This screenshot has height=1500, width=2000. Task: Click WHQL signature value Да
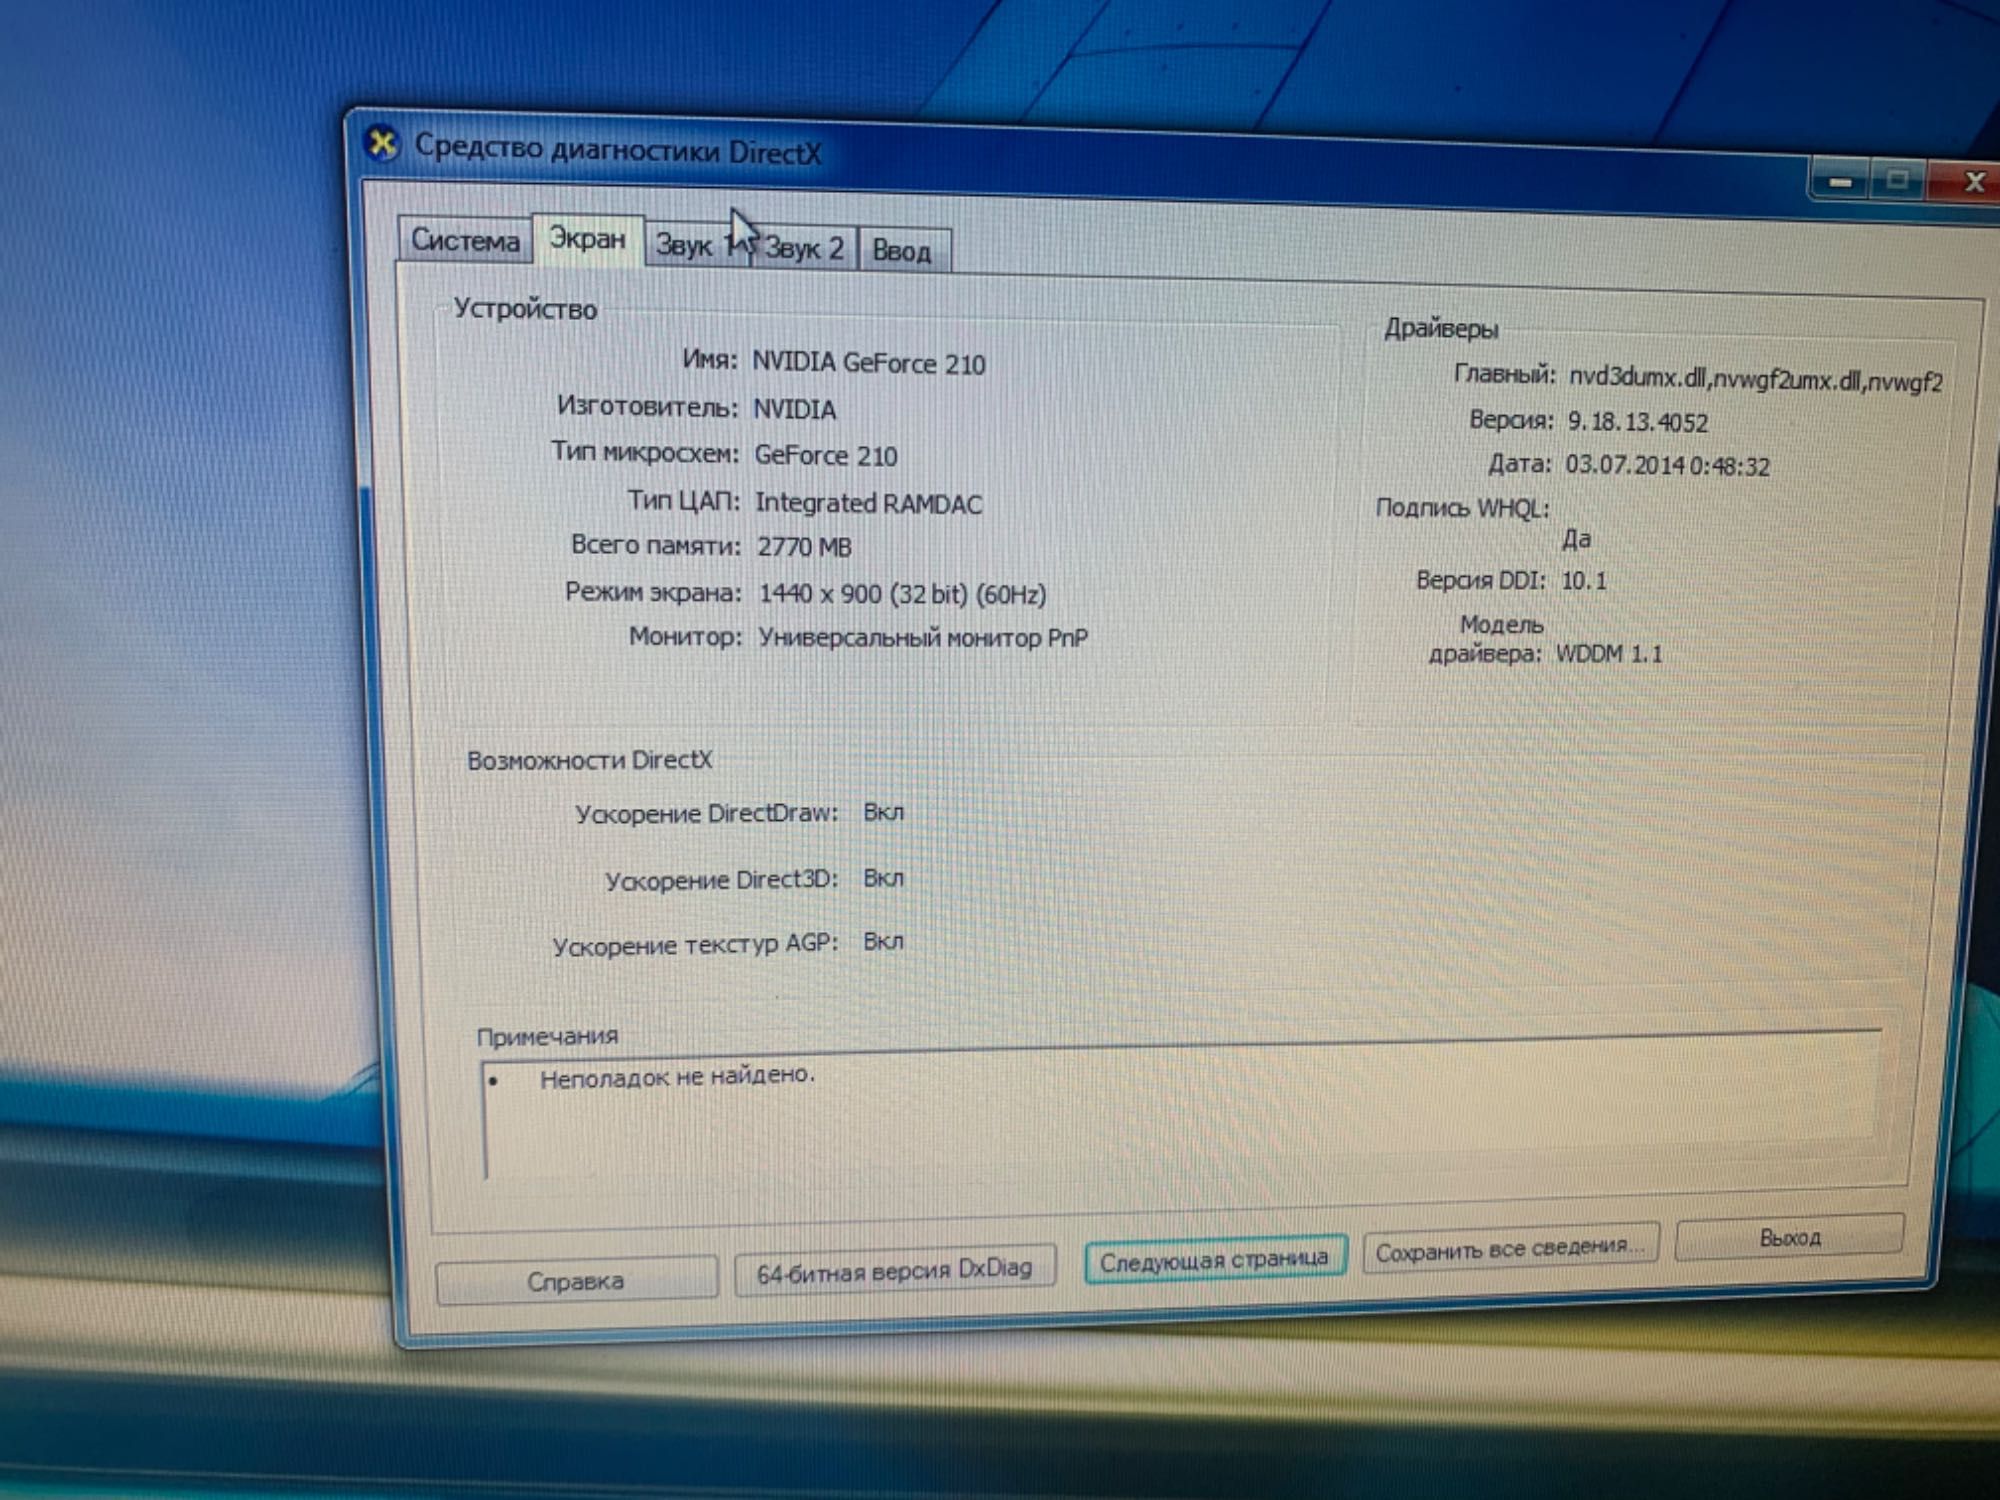(x=1576, y=539)
